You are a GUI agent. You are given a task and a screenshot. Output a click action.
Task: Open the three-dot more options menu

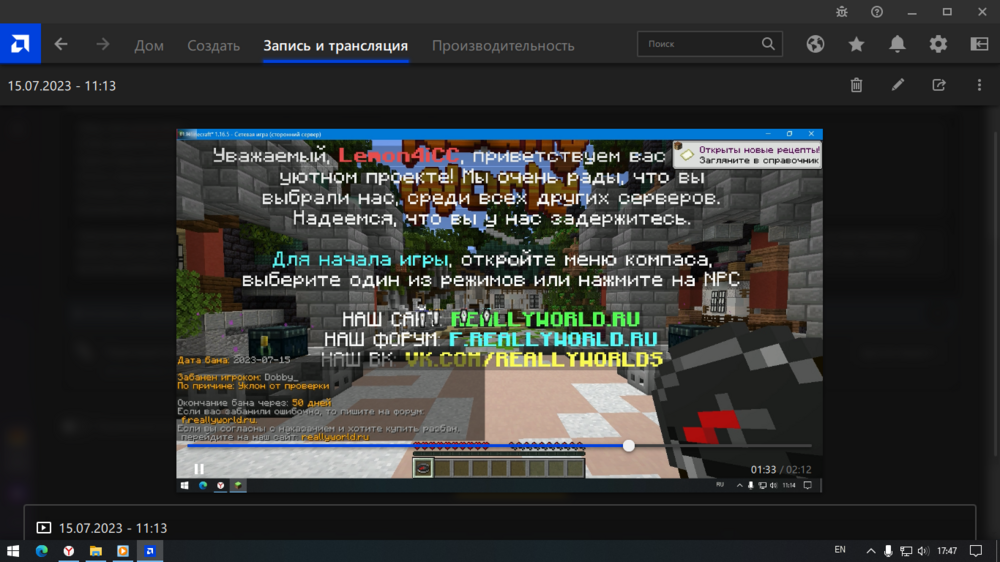click(980, 85)
